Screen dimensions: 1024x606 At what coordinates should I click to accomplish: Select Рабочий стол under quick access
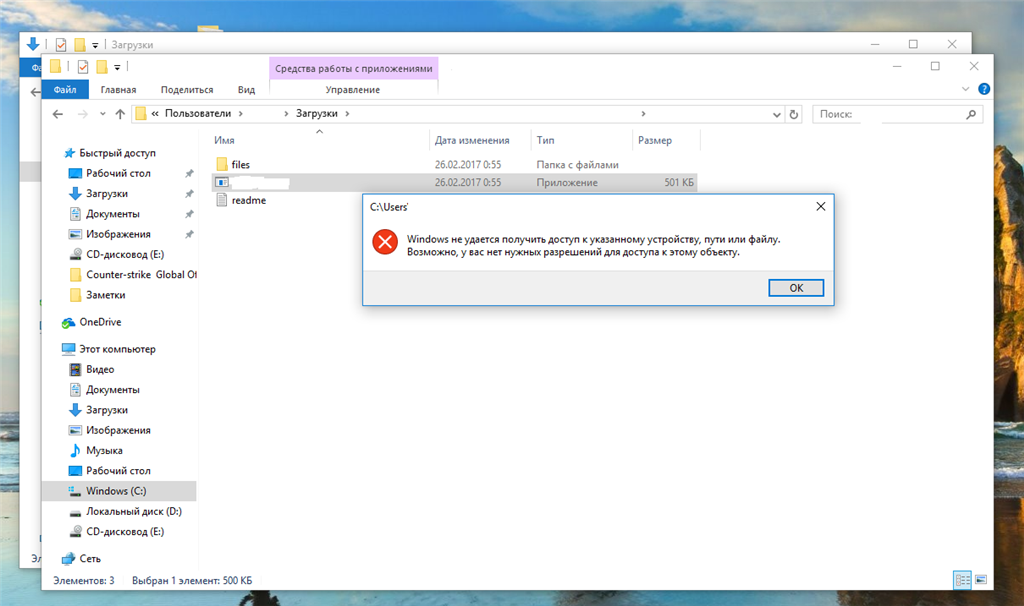tap(118, 173)
